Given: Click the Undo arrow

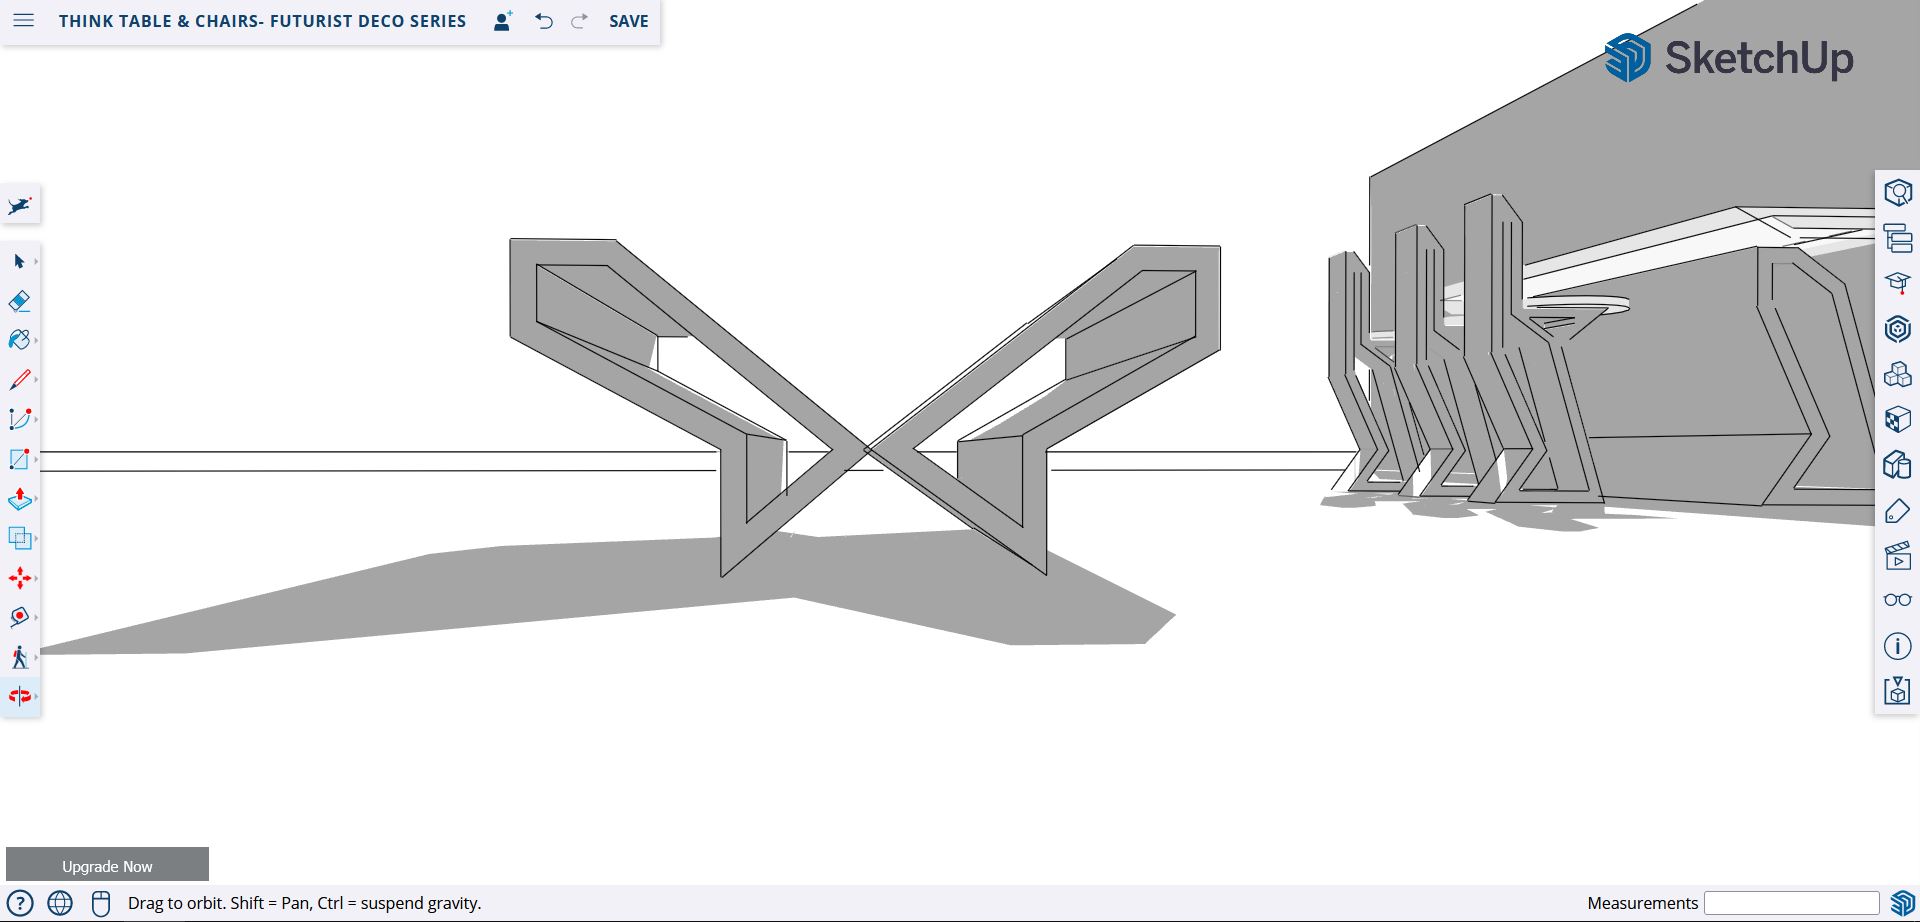Looking at the screenshot, I should [544, 21].
